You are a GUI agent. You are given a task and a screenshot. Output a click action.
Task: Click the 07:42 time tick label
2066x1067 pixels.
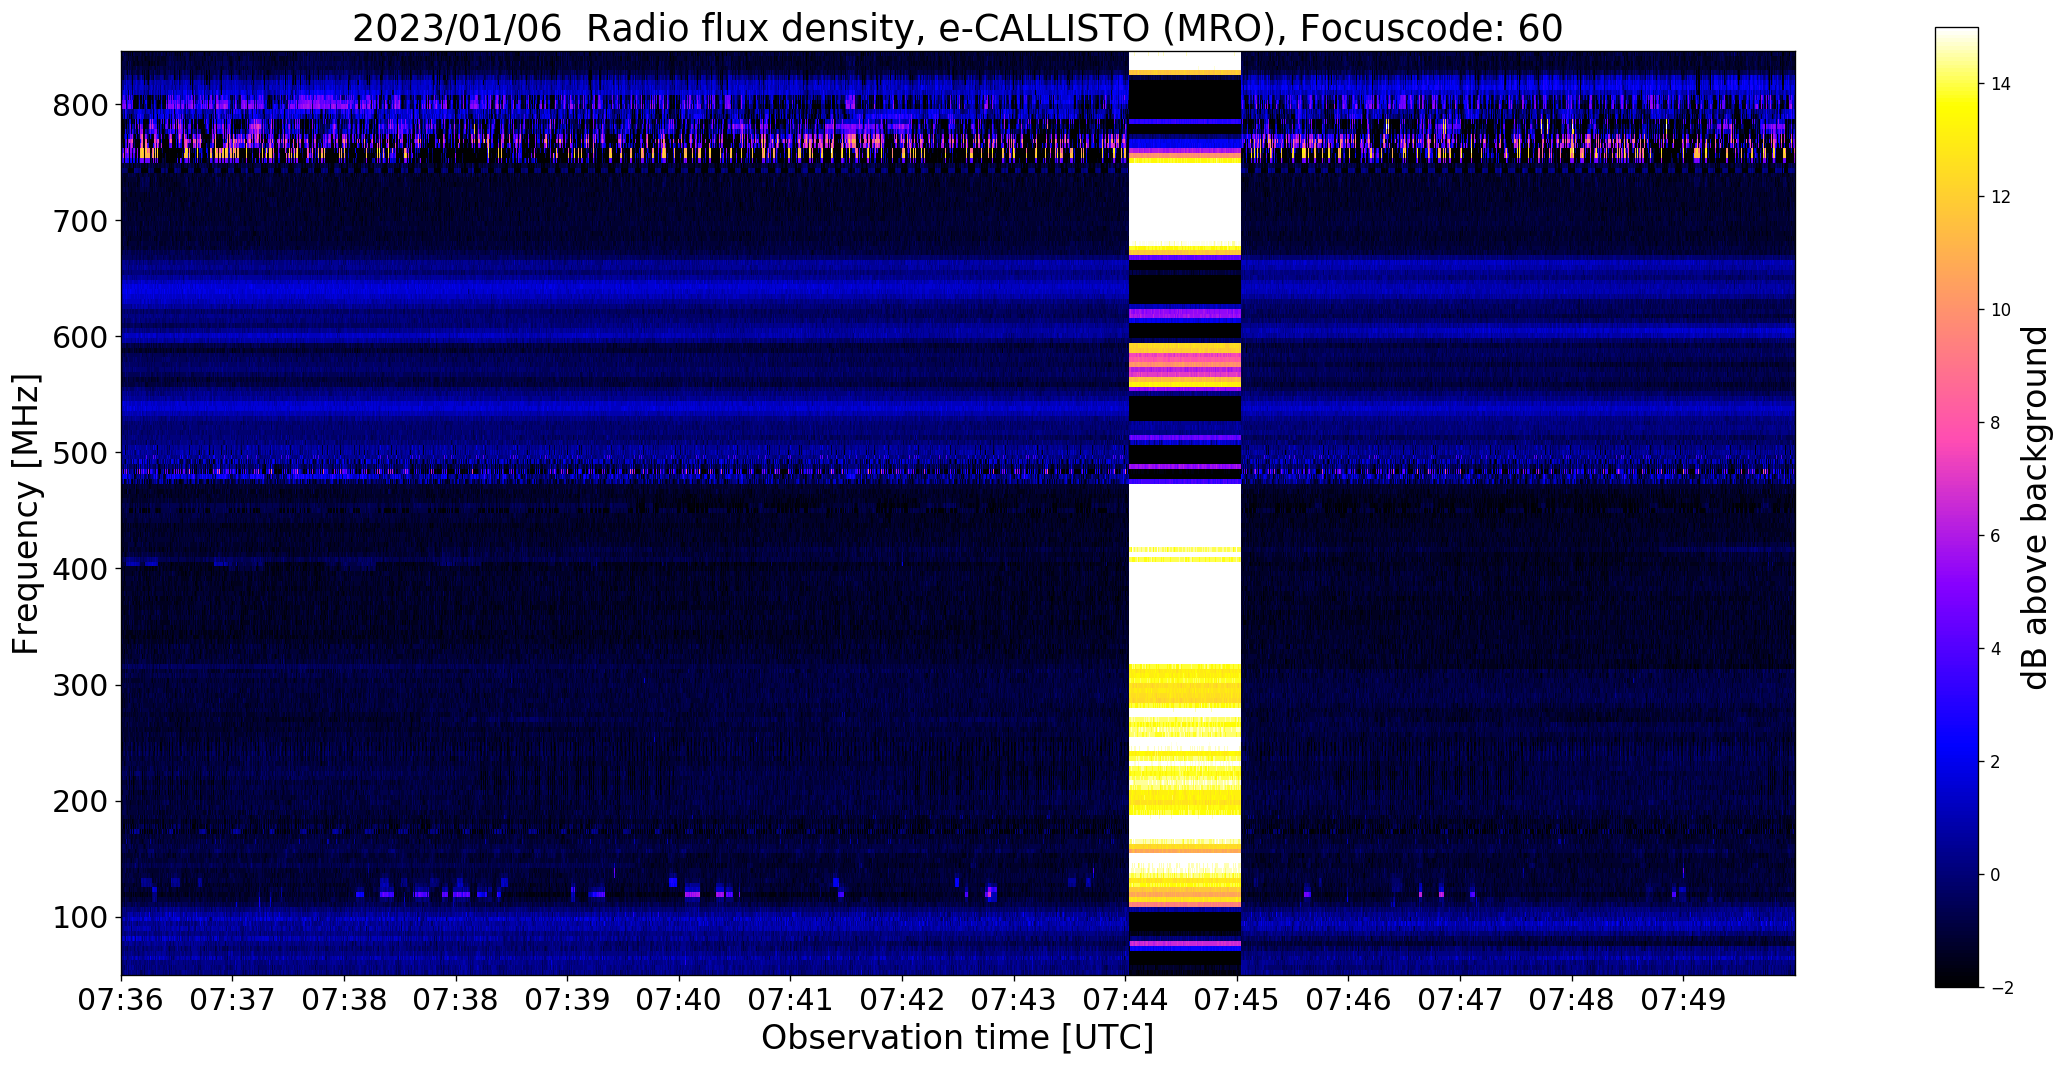point(903,1001)
